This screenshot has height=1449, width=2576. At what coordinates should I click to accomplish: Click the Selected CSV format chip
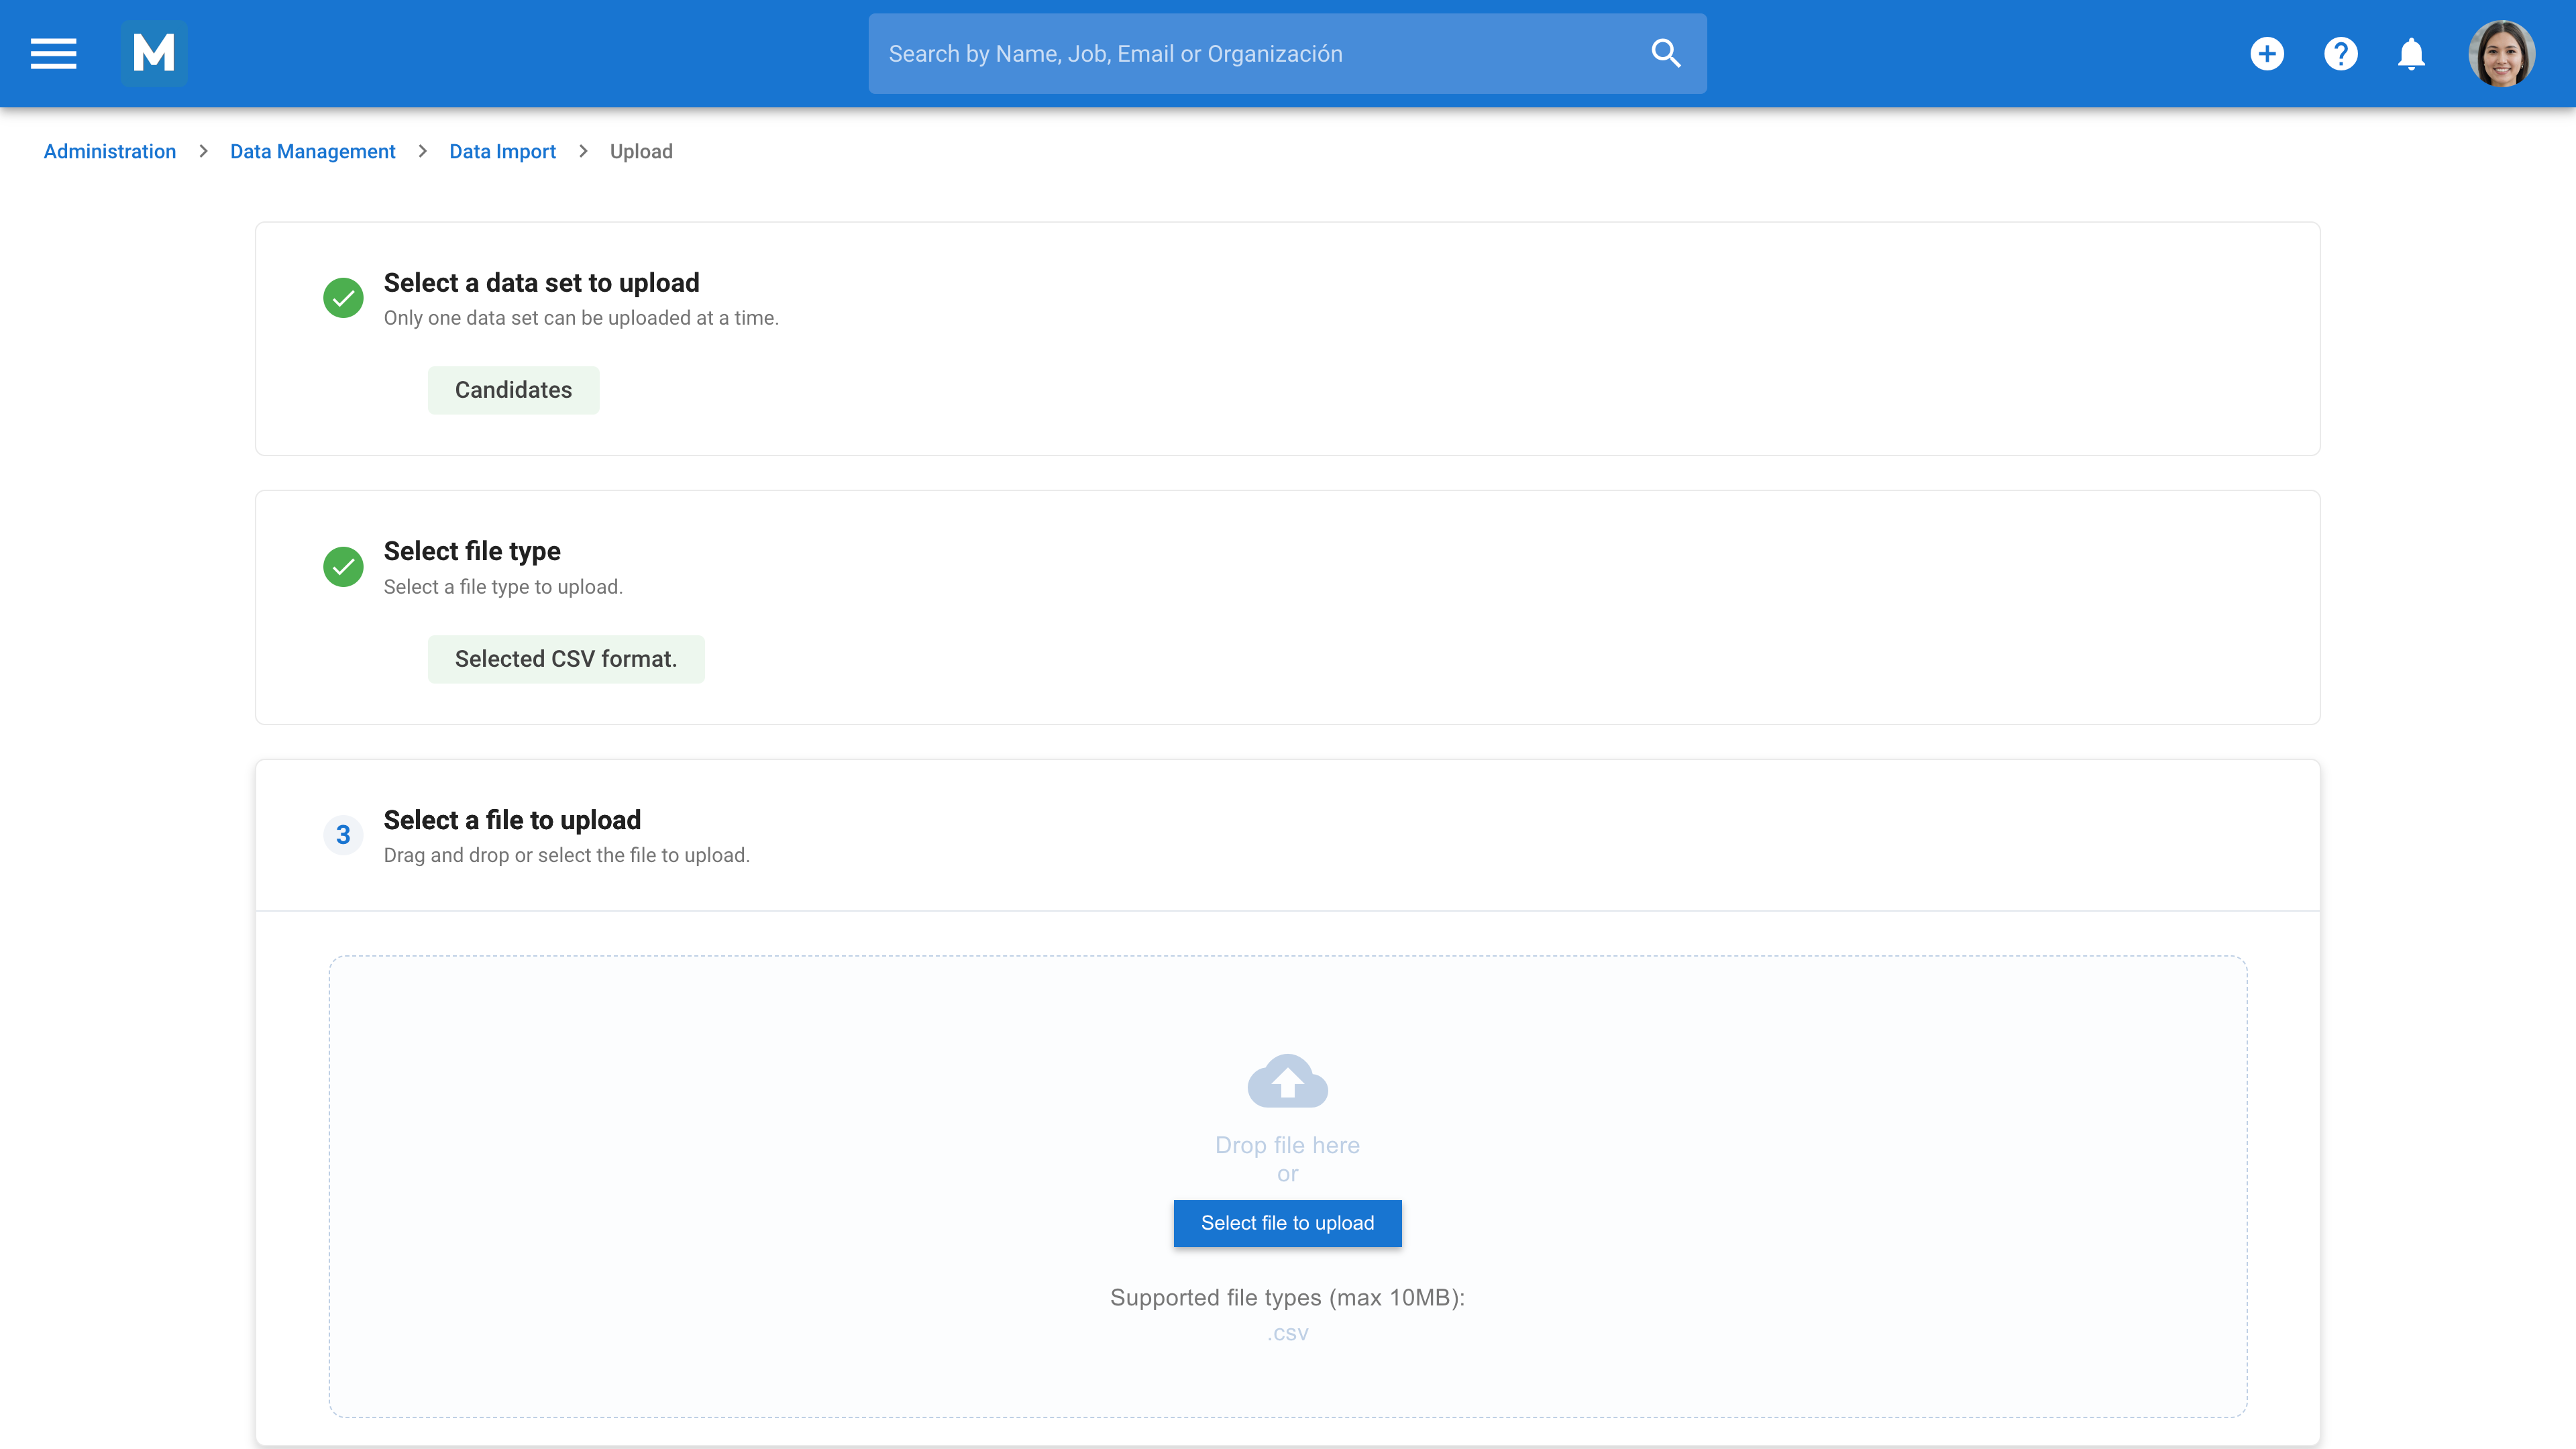click(x=566, y=658)
